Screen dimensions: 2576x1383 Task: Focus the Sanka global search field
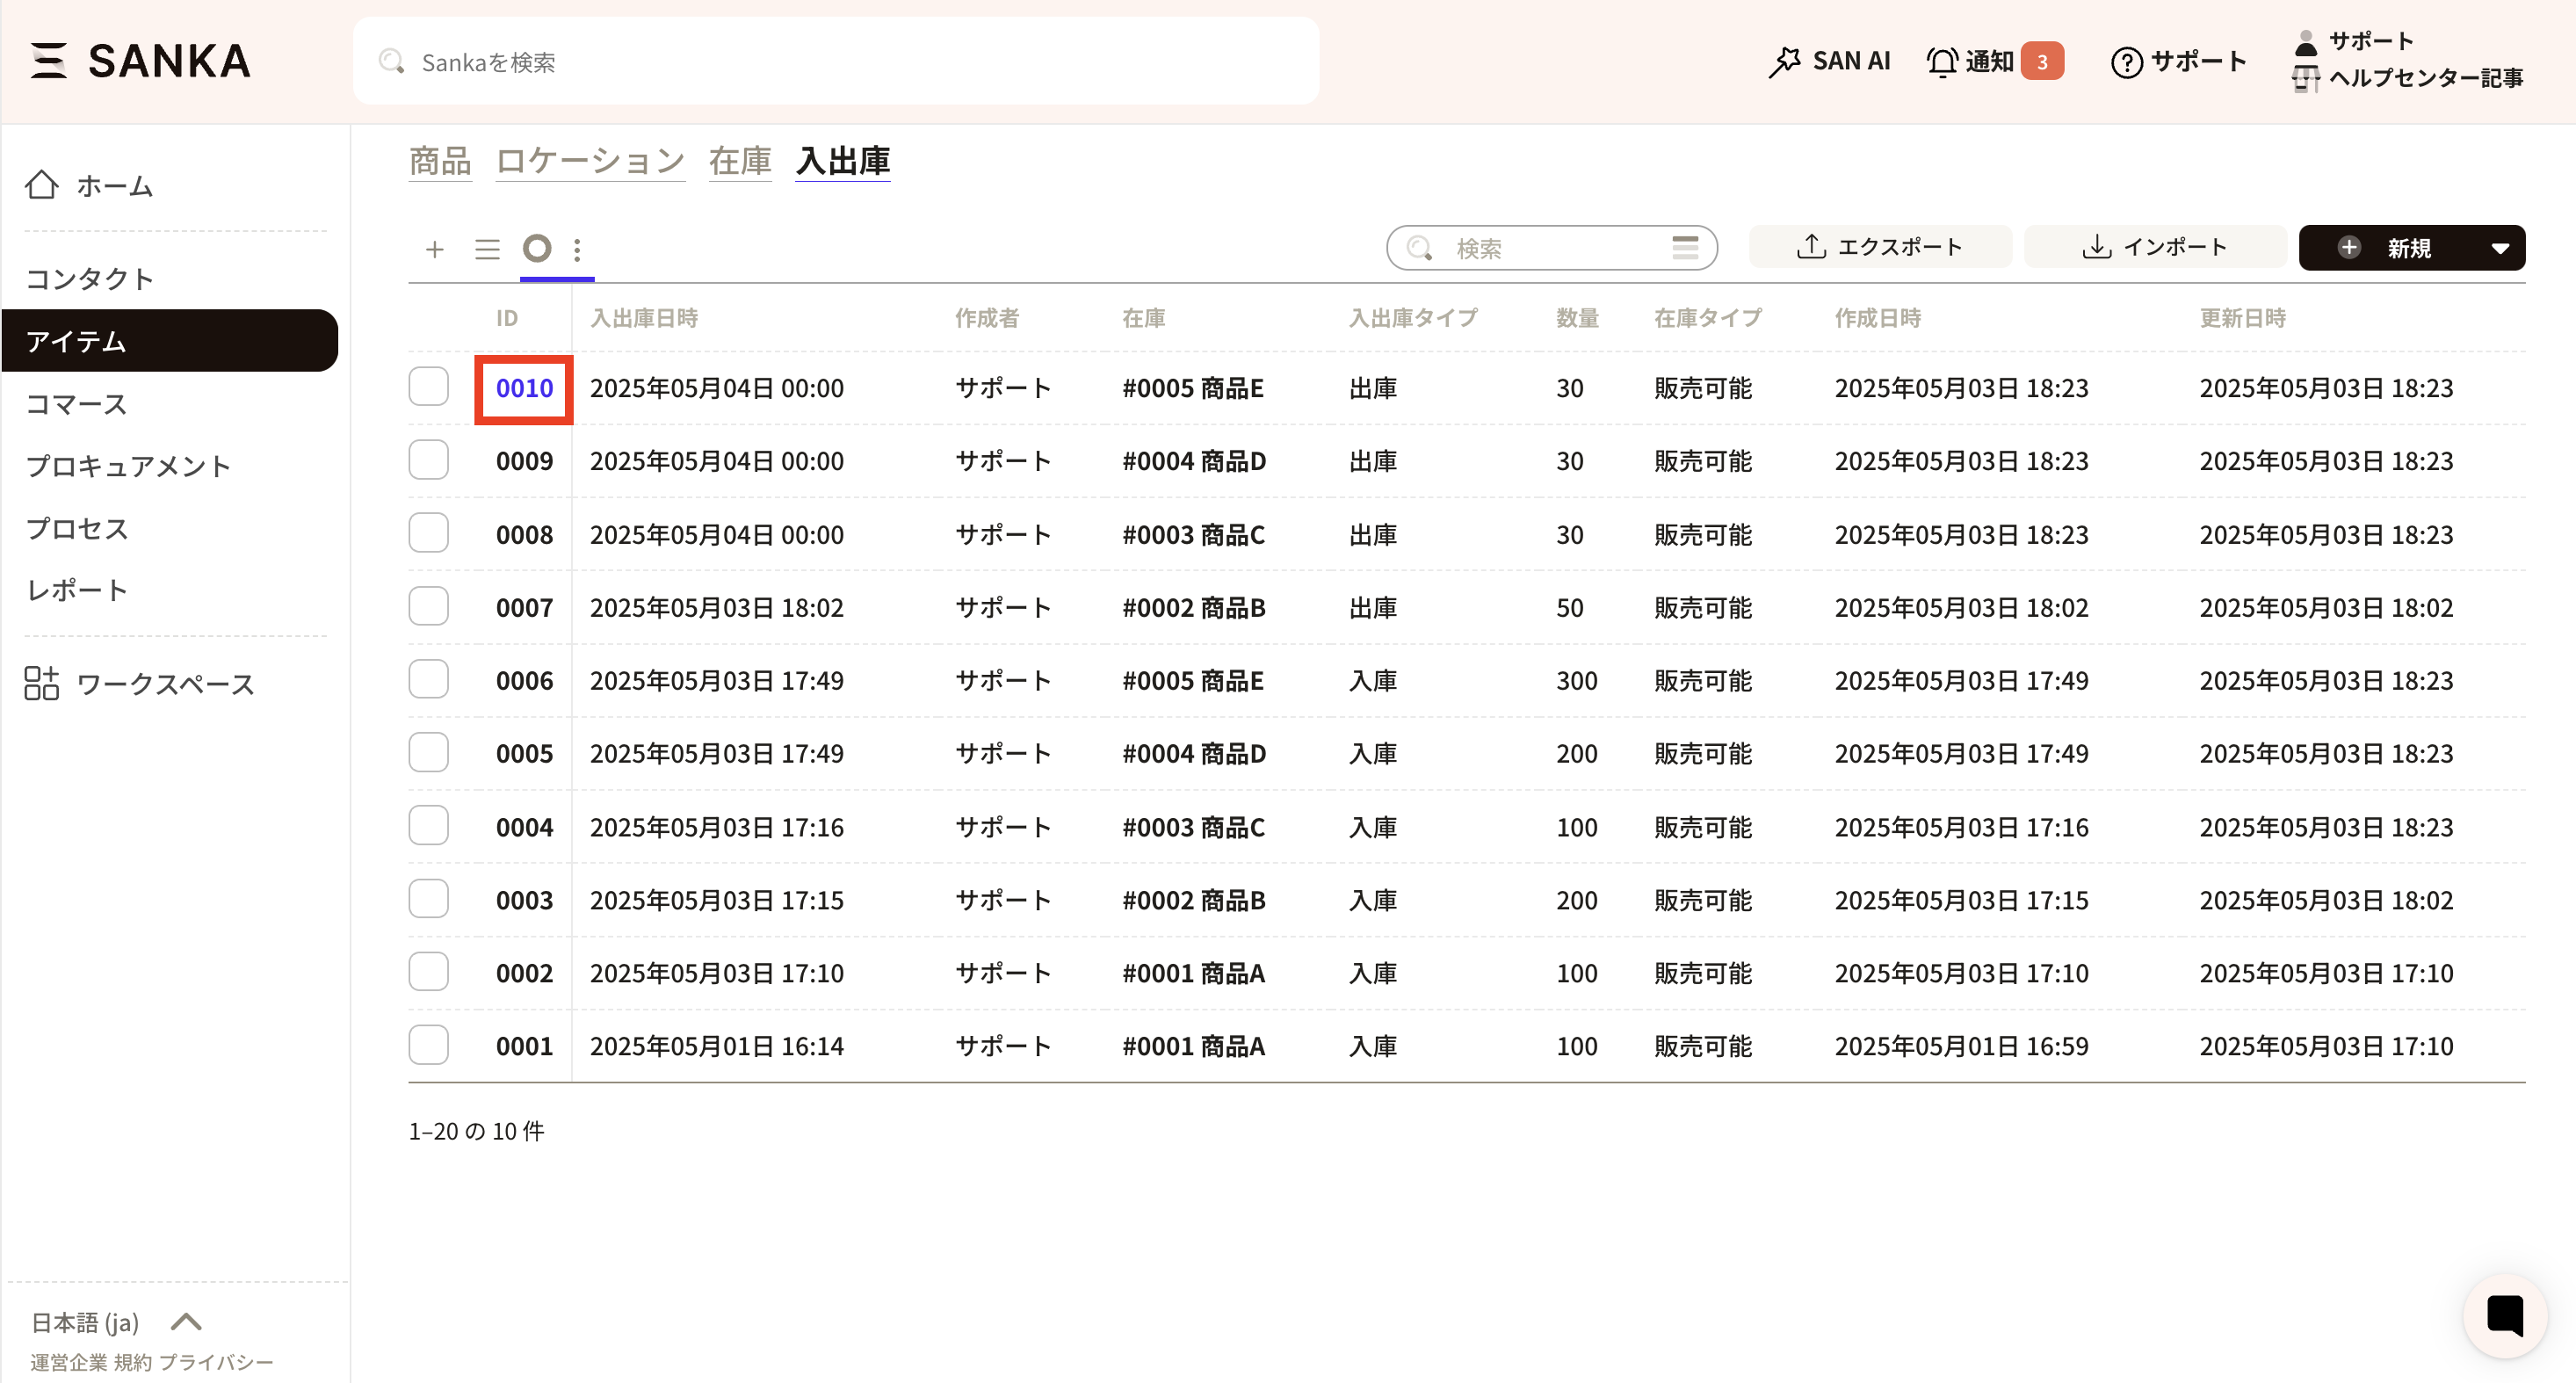[836, 62]
